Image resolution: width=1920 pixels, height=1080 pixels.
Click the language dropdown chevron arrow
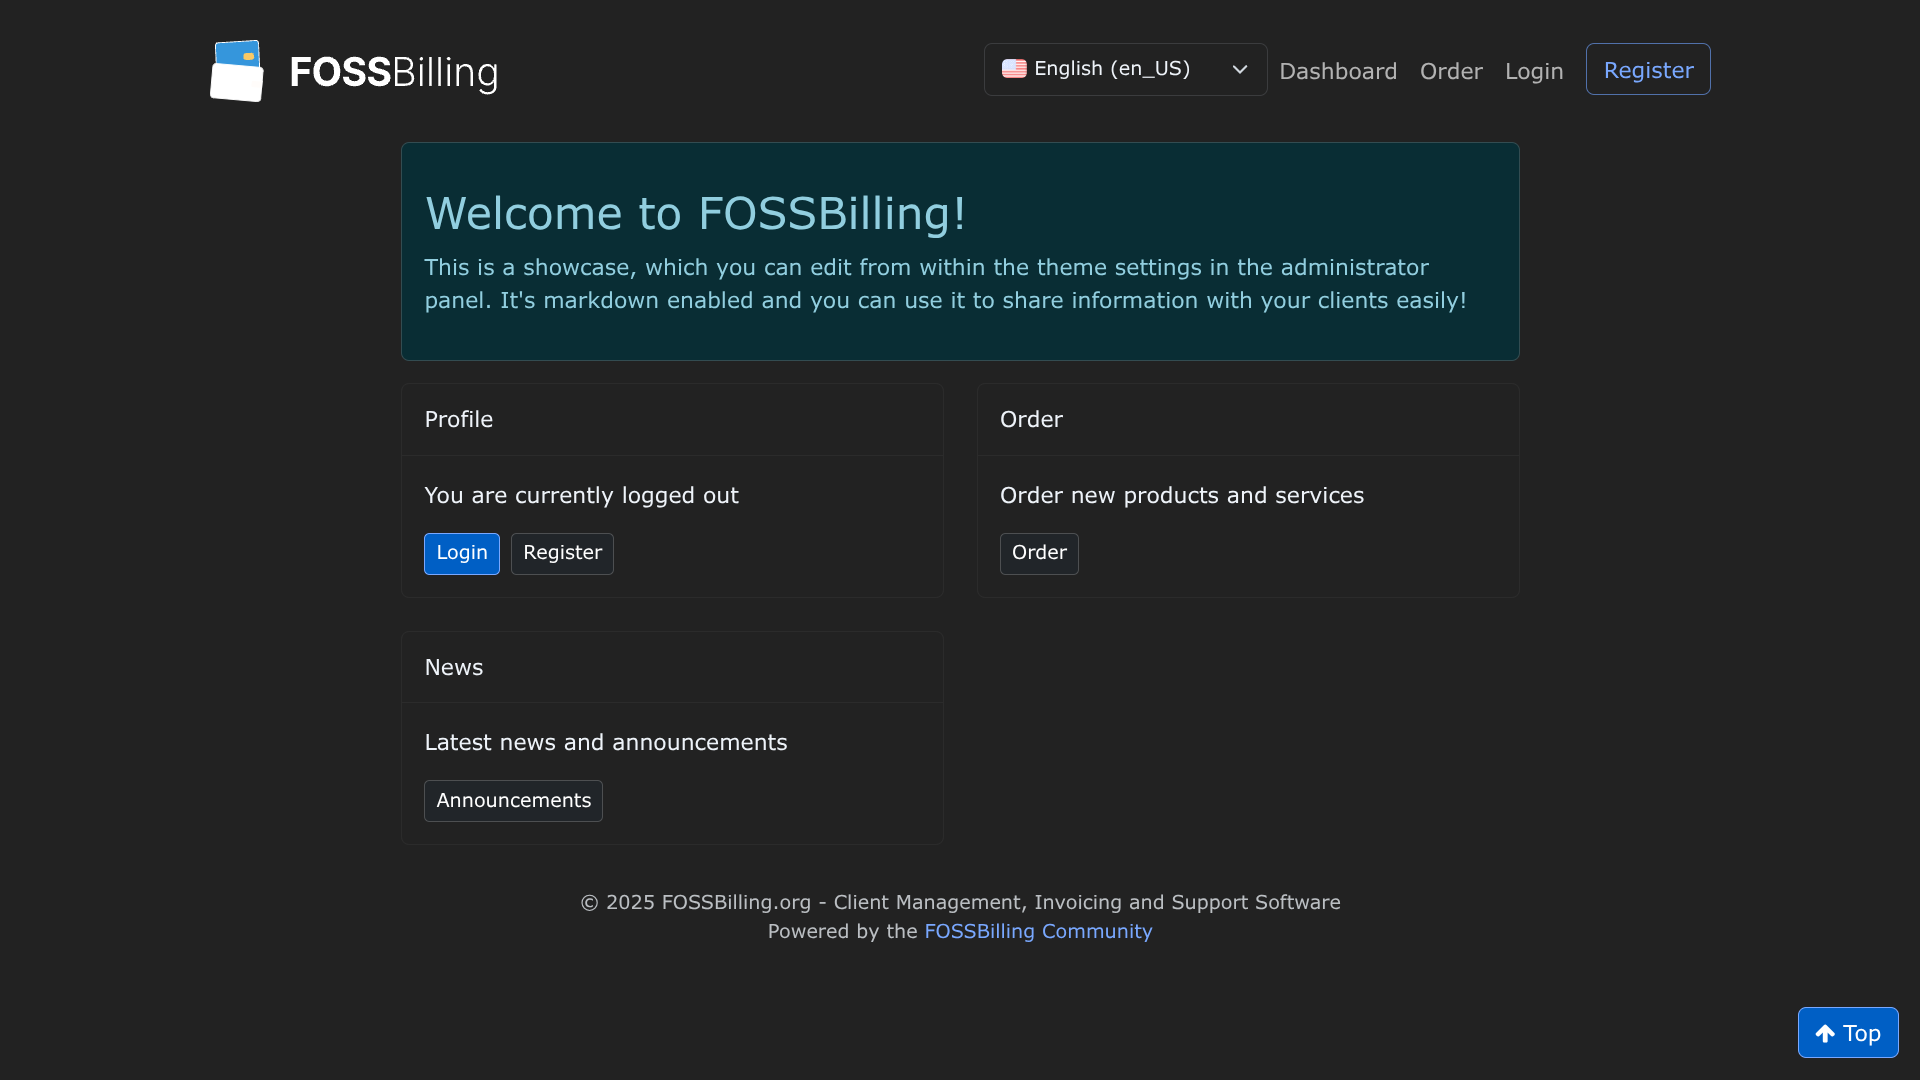pyautogui.click(x=1240, y=69)
